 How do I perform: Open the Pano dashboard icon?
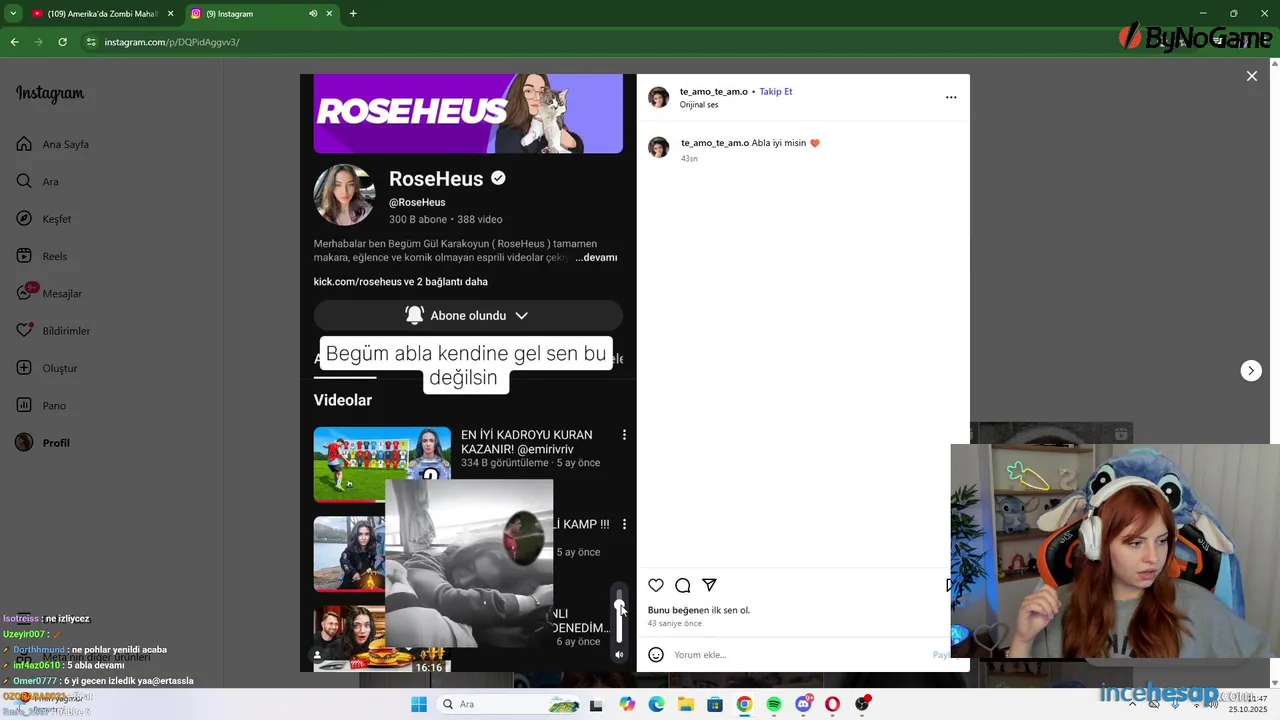[24, 405]
